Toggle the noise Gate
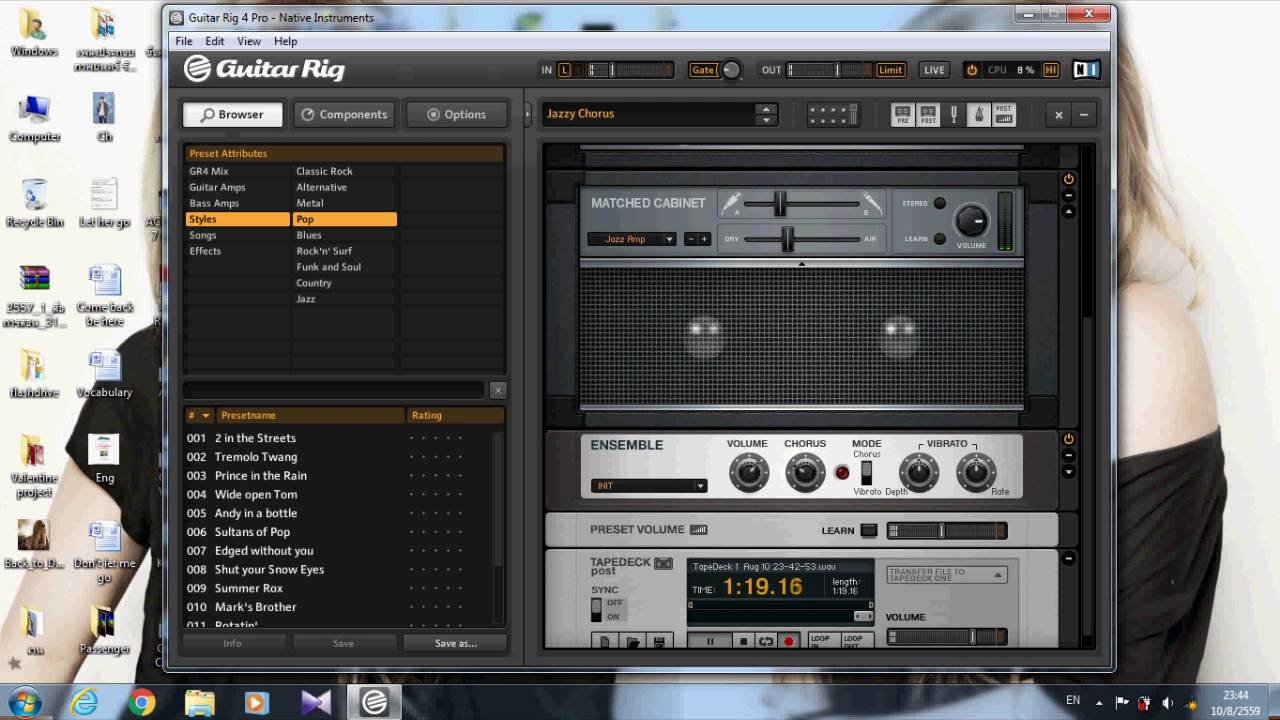The image size is (1280, 720). coord(703,70)
